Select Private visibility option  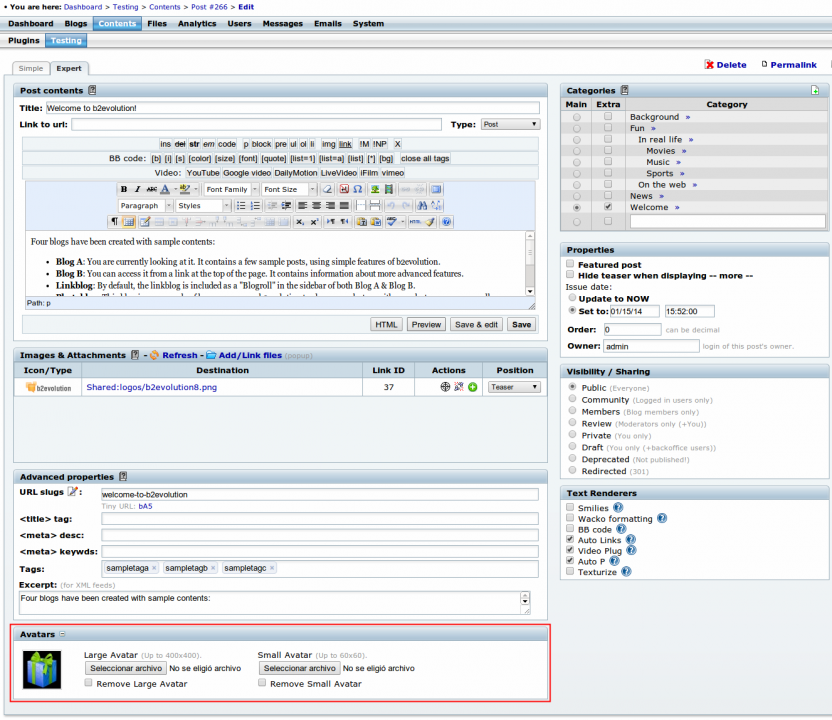point(573,435)
